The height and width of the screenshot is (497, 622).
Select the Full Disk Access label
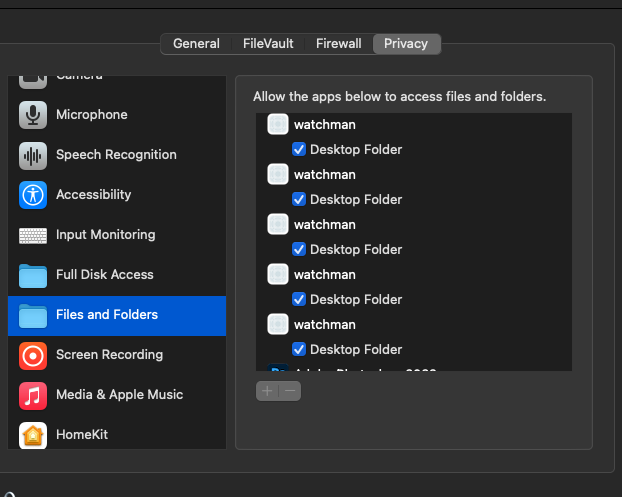coord(105,274)
